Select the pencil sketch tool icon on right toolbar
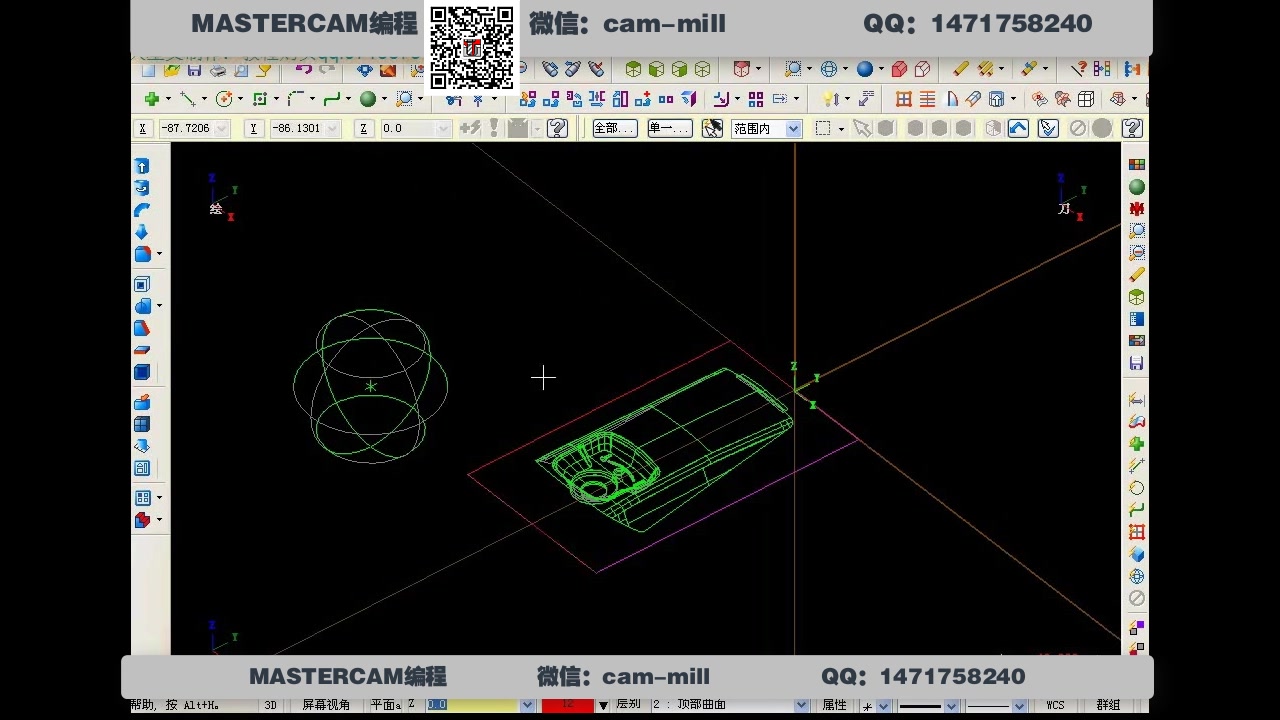Viewport: 1280px width, 720px height. coord(1136,274)
